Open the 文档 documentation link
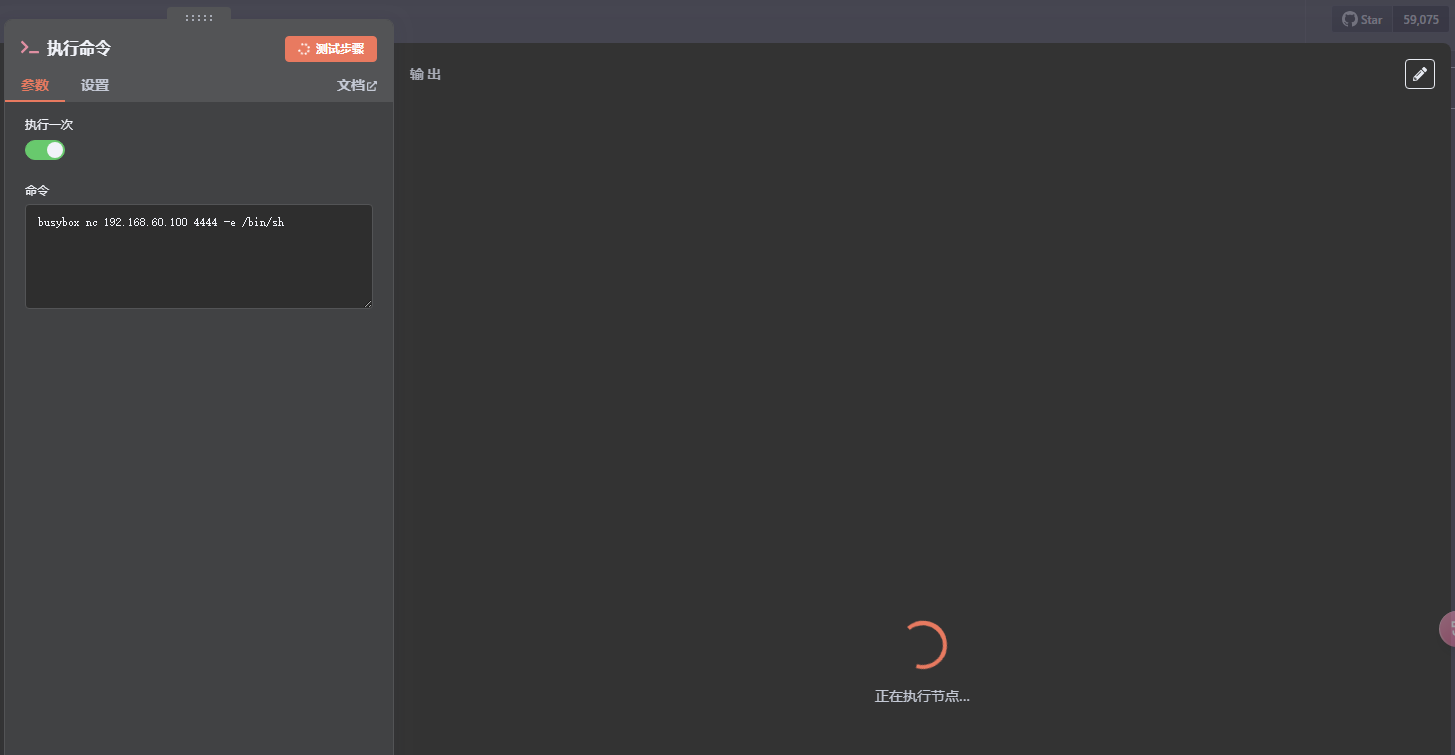Viewport: 1455px width, 755px height. tap(351, 86)
